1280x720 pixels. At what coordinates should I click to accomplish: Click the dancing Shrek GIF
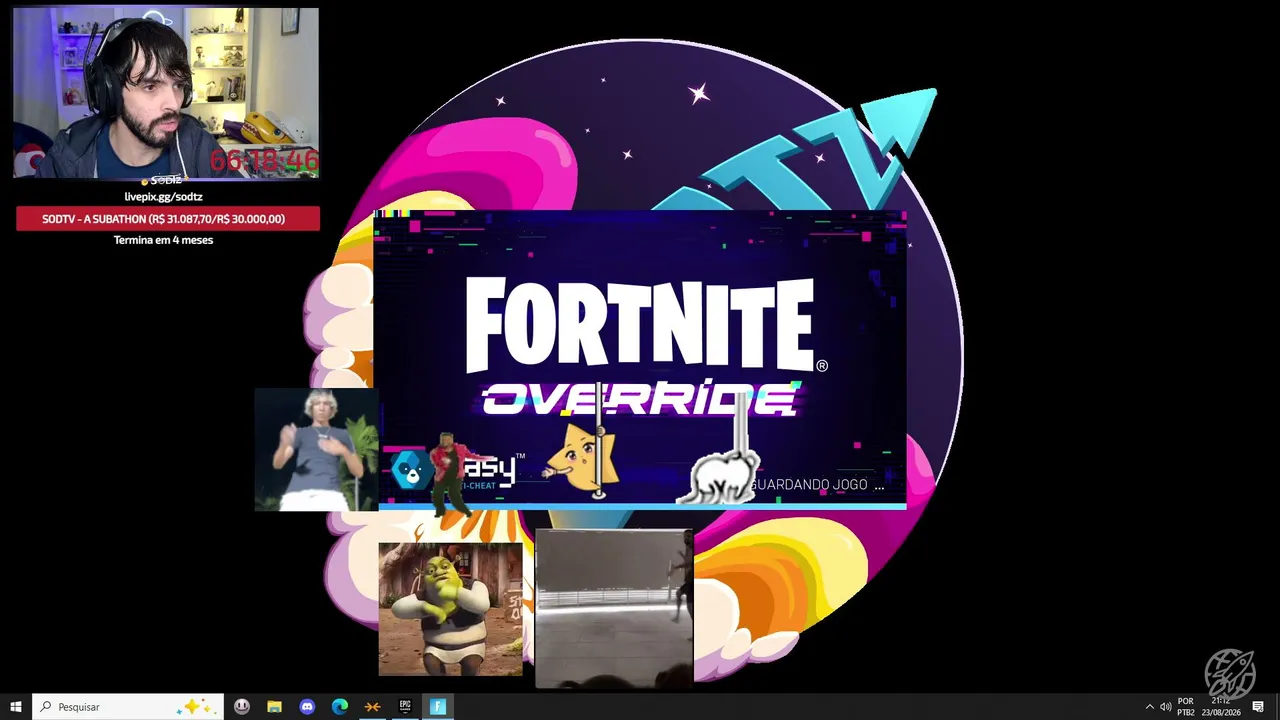tap(450, 609)
